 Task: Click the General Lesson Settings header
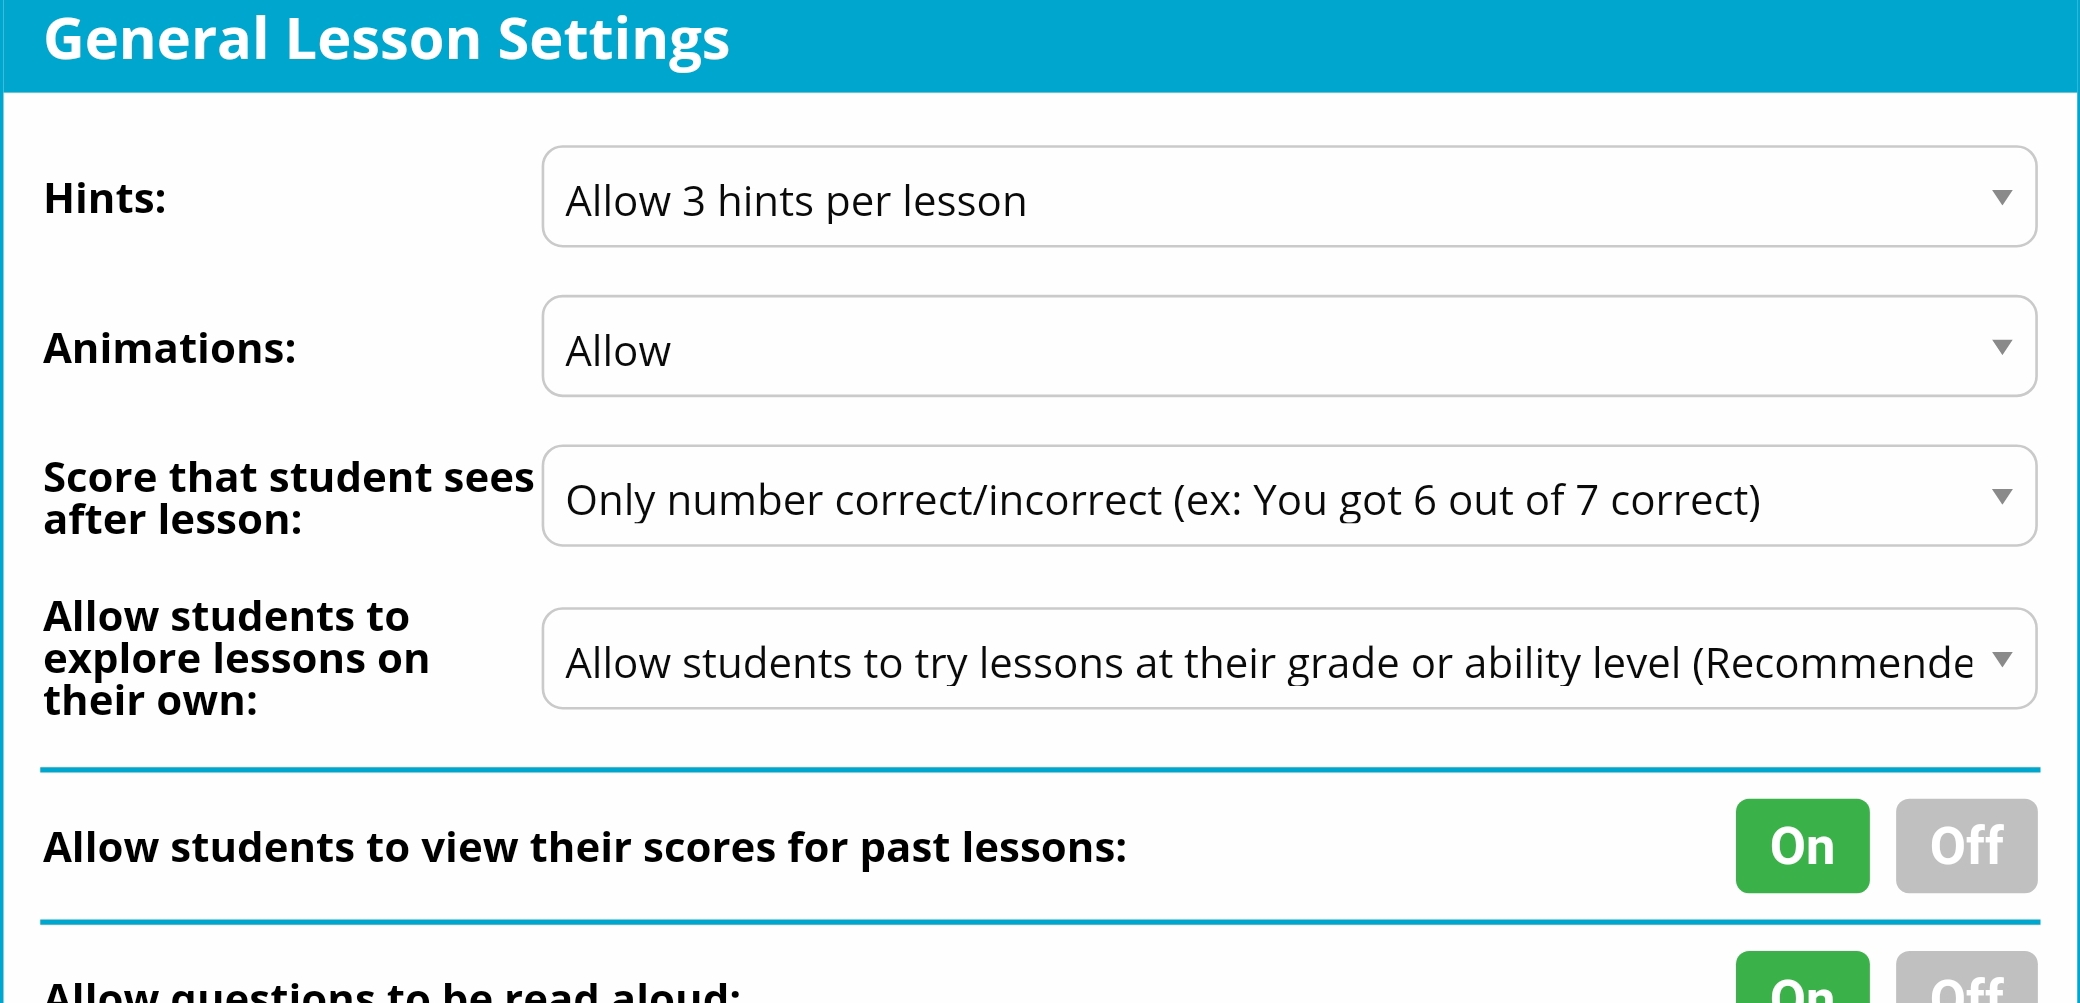click(x=387, y=40)
